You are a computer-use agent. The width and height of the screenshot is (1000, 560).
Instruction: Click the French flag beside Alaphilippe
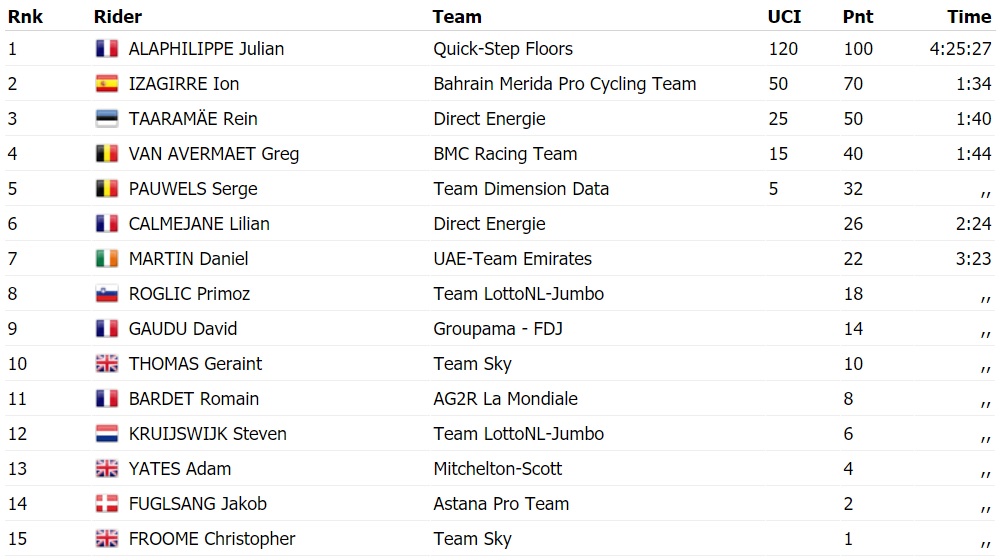point(107,49)
